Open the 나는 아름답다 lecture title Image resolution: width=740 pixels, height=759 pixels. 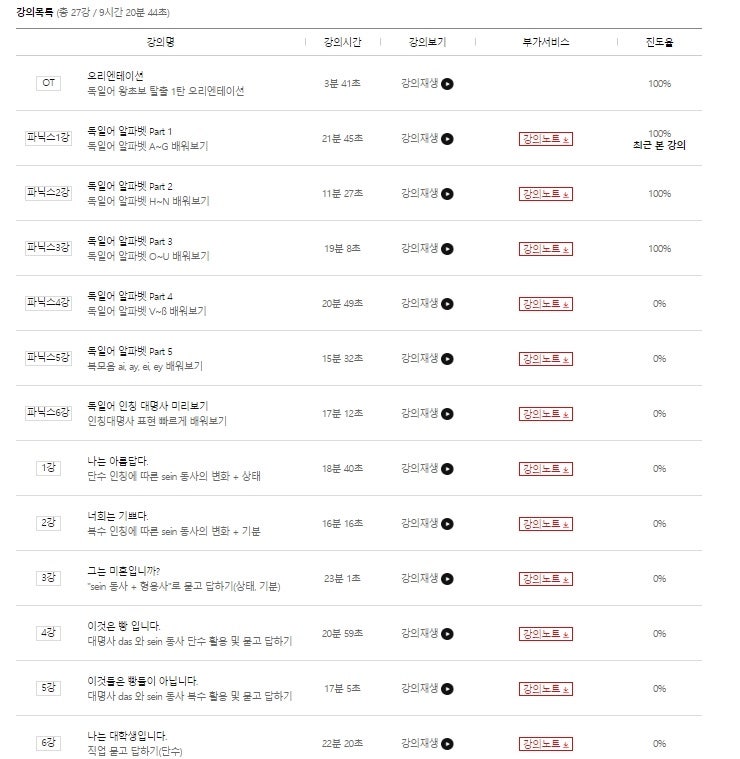pyautogui.click(x=118, y=461)
